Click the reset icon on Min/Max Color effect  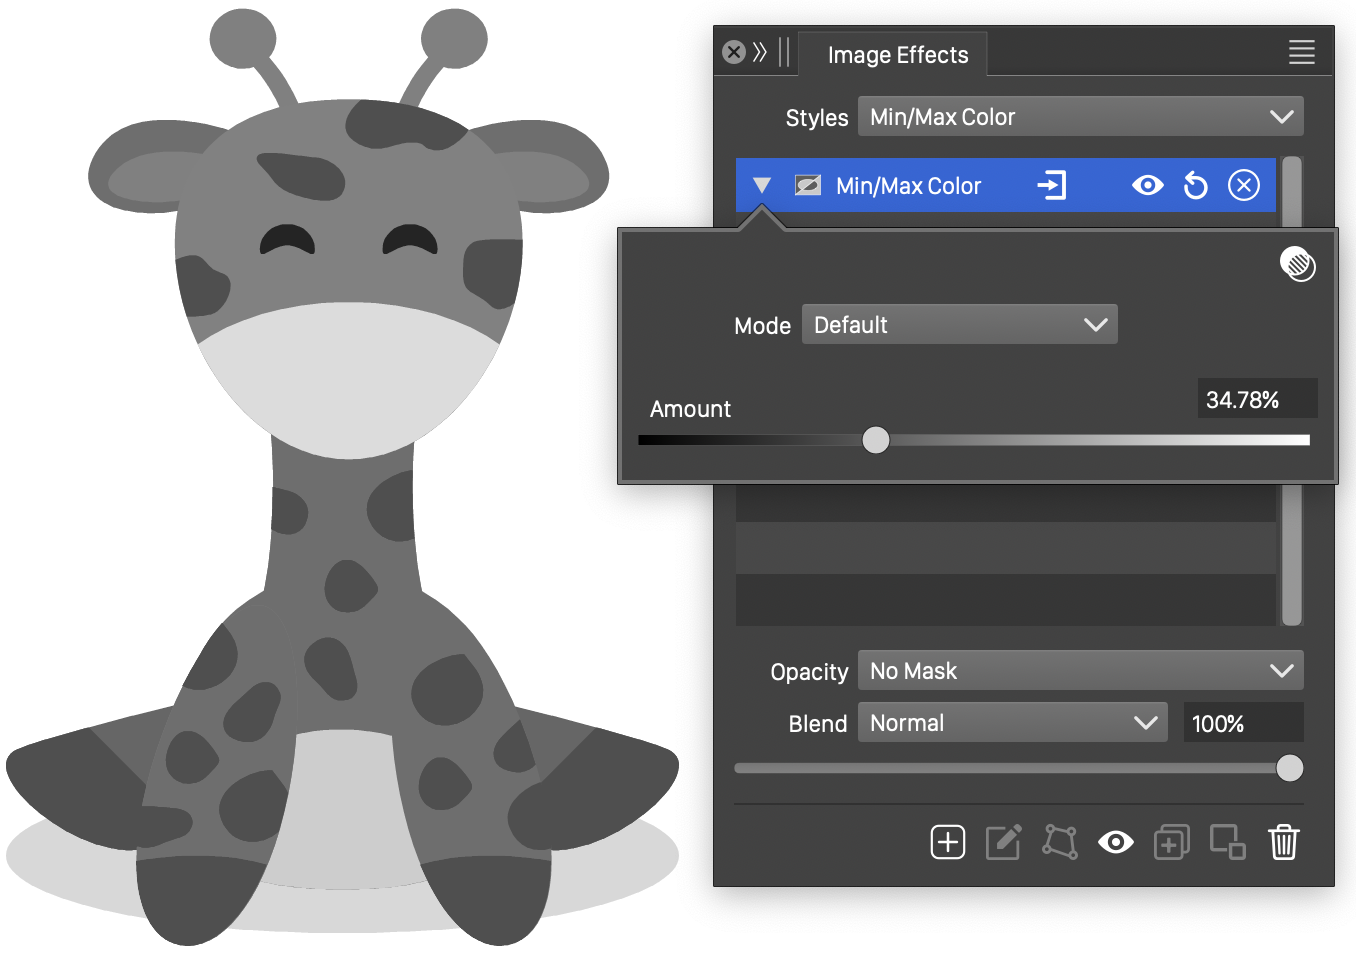coord(1195,186)
